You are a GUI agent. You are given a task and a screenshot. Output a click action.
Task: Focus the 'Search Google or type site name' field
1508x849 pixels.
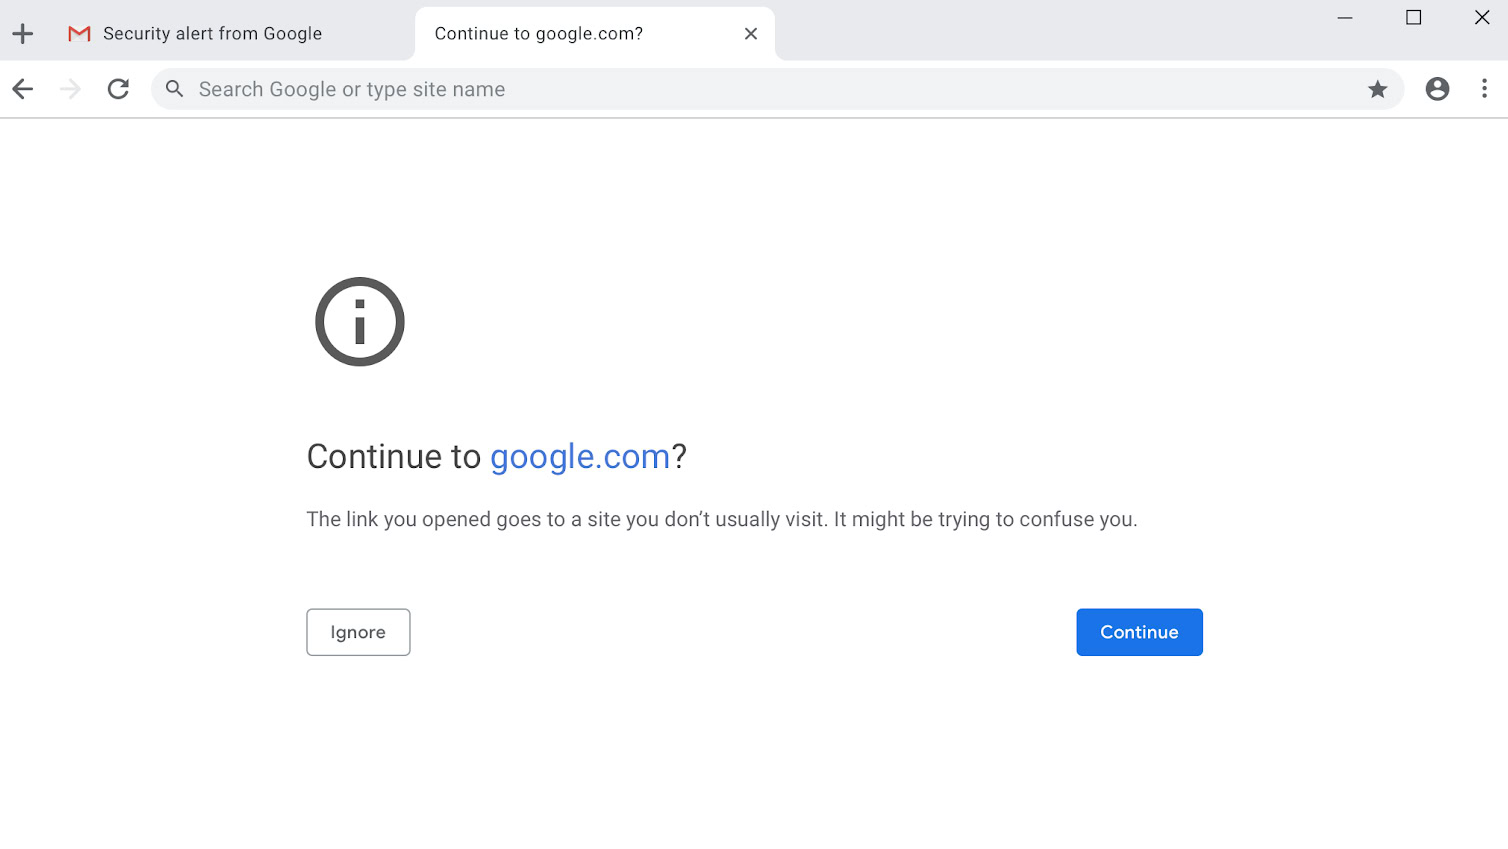[x=700, y=89]
